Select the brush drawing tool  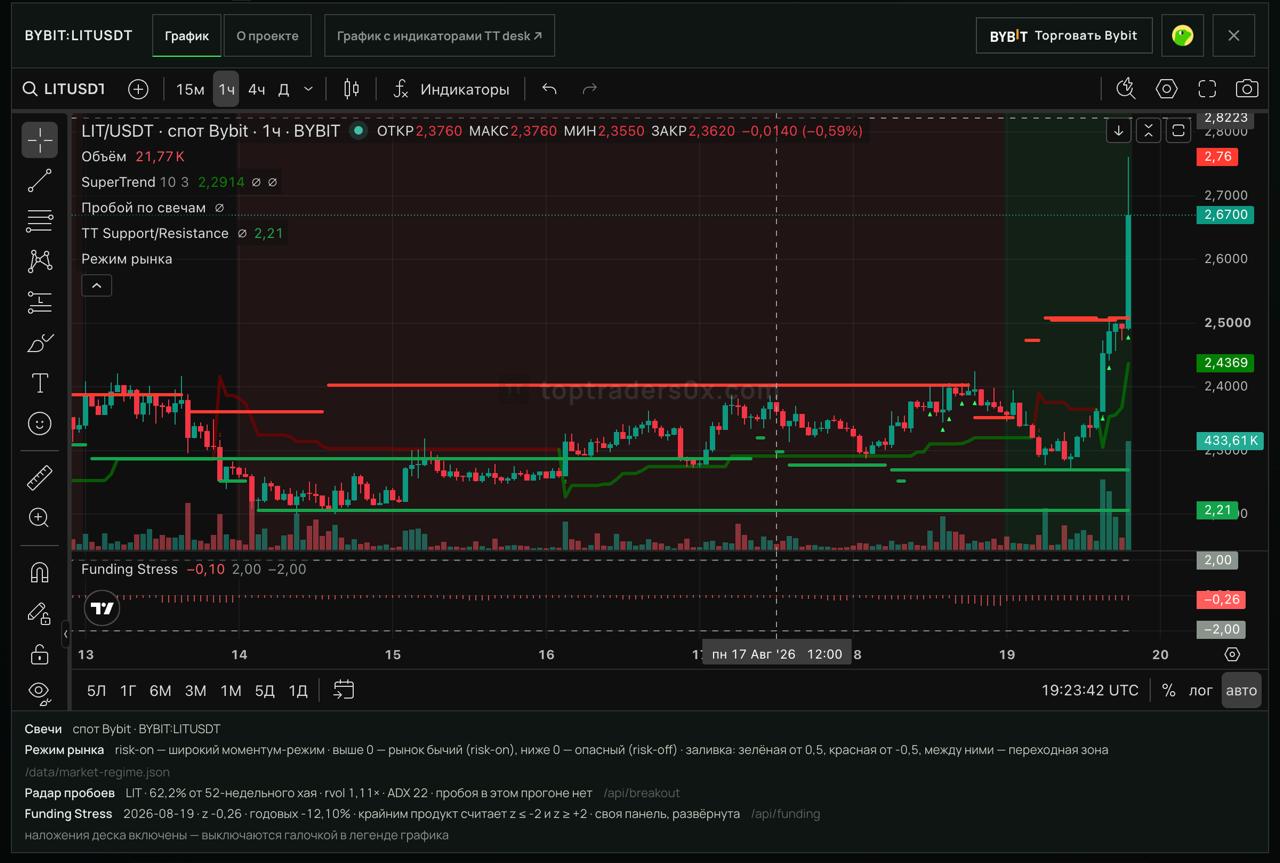40,343
